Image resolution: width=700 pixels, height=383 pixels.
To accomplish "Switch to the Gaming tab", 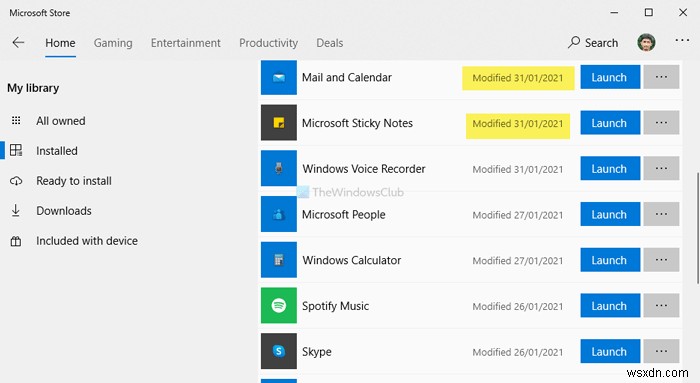I will tap(113, 43).
